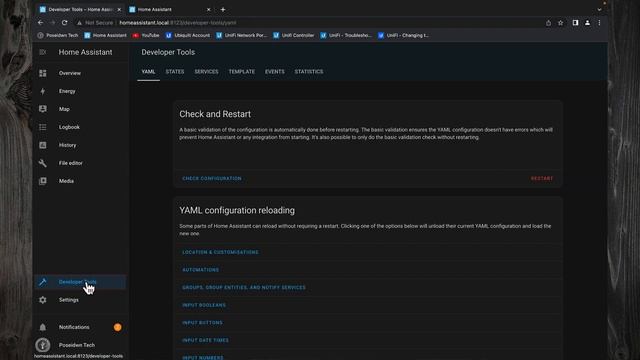Open the Map sidebar icon
This screenshot has width=640, height=360.
[x=43, y=109]
